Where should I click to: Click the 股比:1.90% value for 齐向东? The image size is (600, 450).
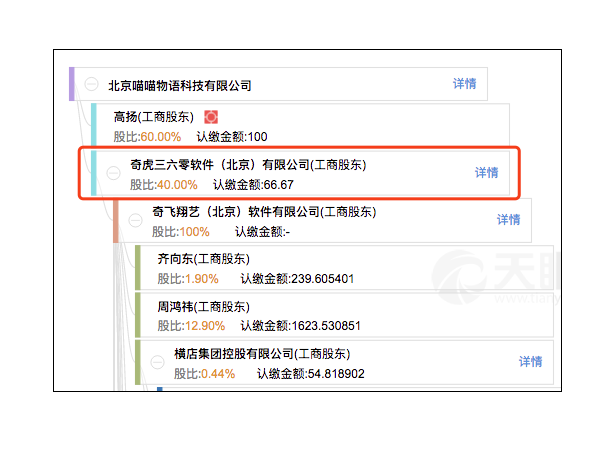pos(188,279)
